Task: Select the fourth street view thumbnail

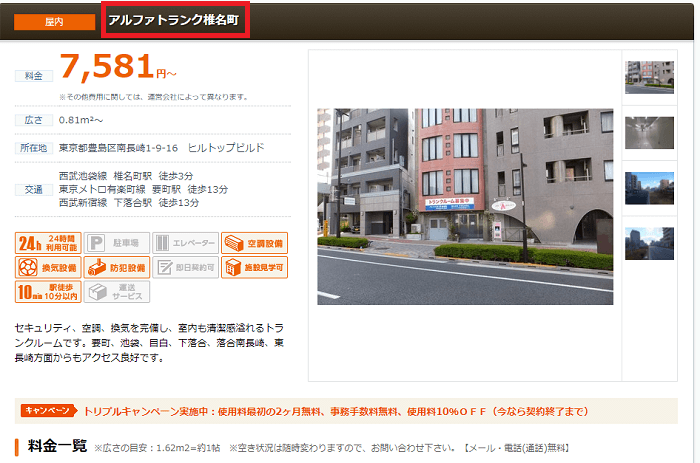Action: [x=649, y=243]
